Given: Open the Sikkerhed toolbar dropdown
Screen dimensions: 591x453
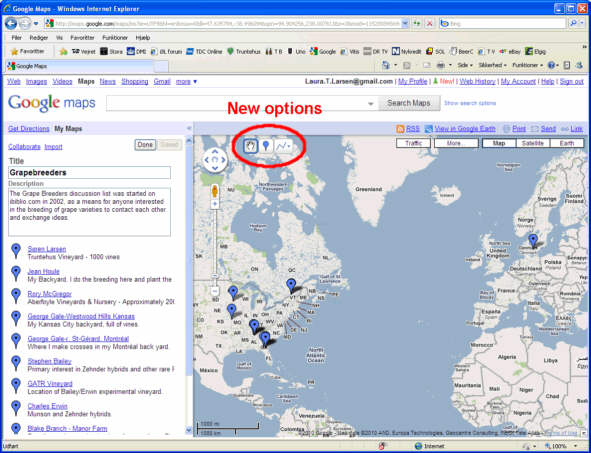Looking at the screenshot, I should (494, 65).
